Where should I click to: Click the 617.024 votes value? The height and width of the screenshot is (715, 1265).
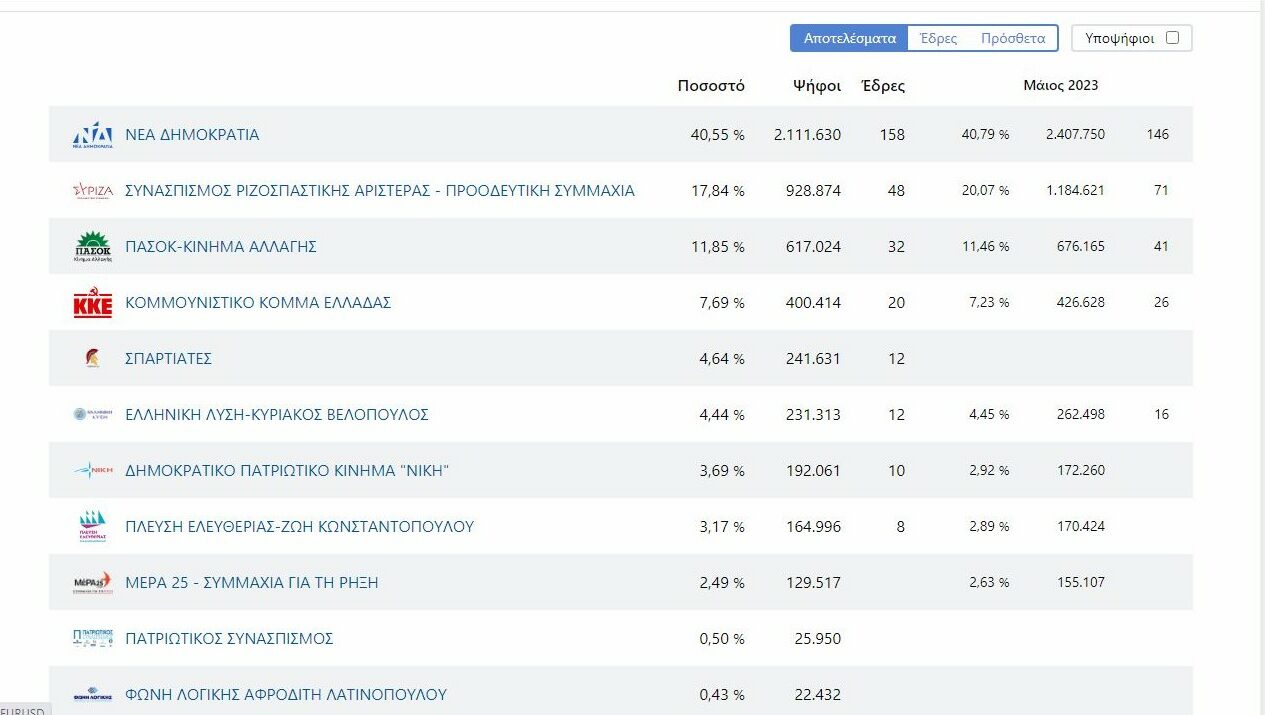point(814,246)
